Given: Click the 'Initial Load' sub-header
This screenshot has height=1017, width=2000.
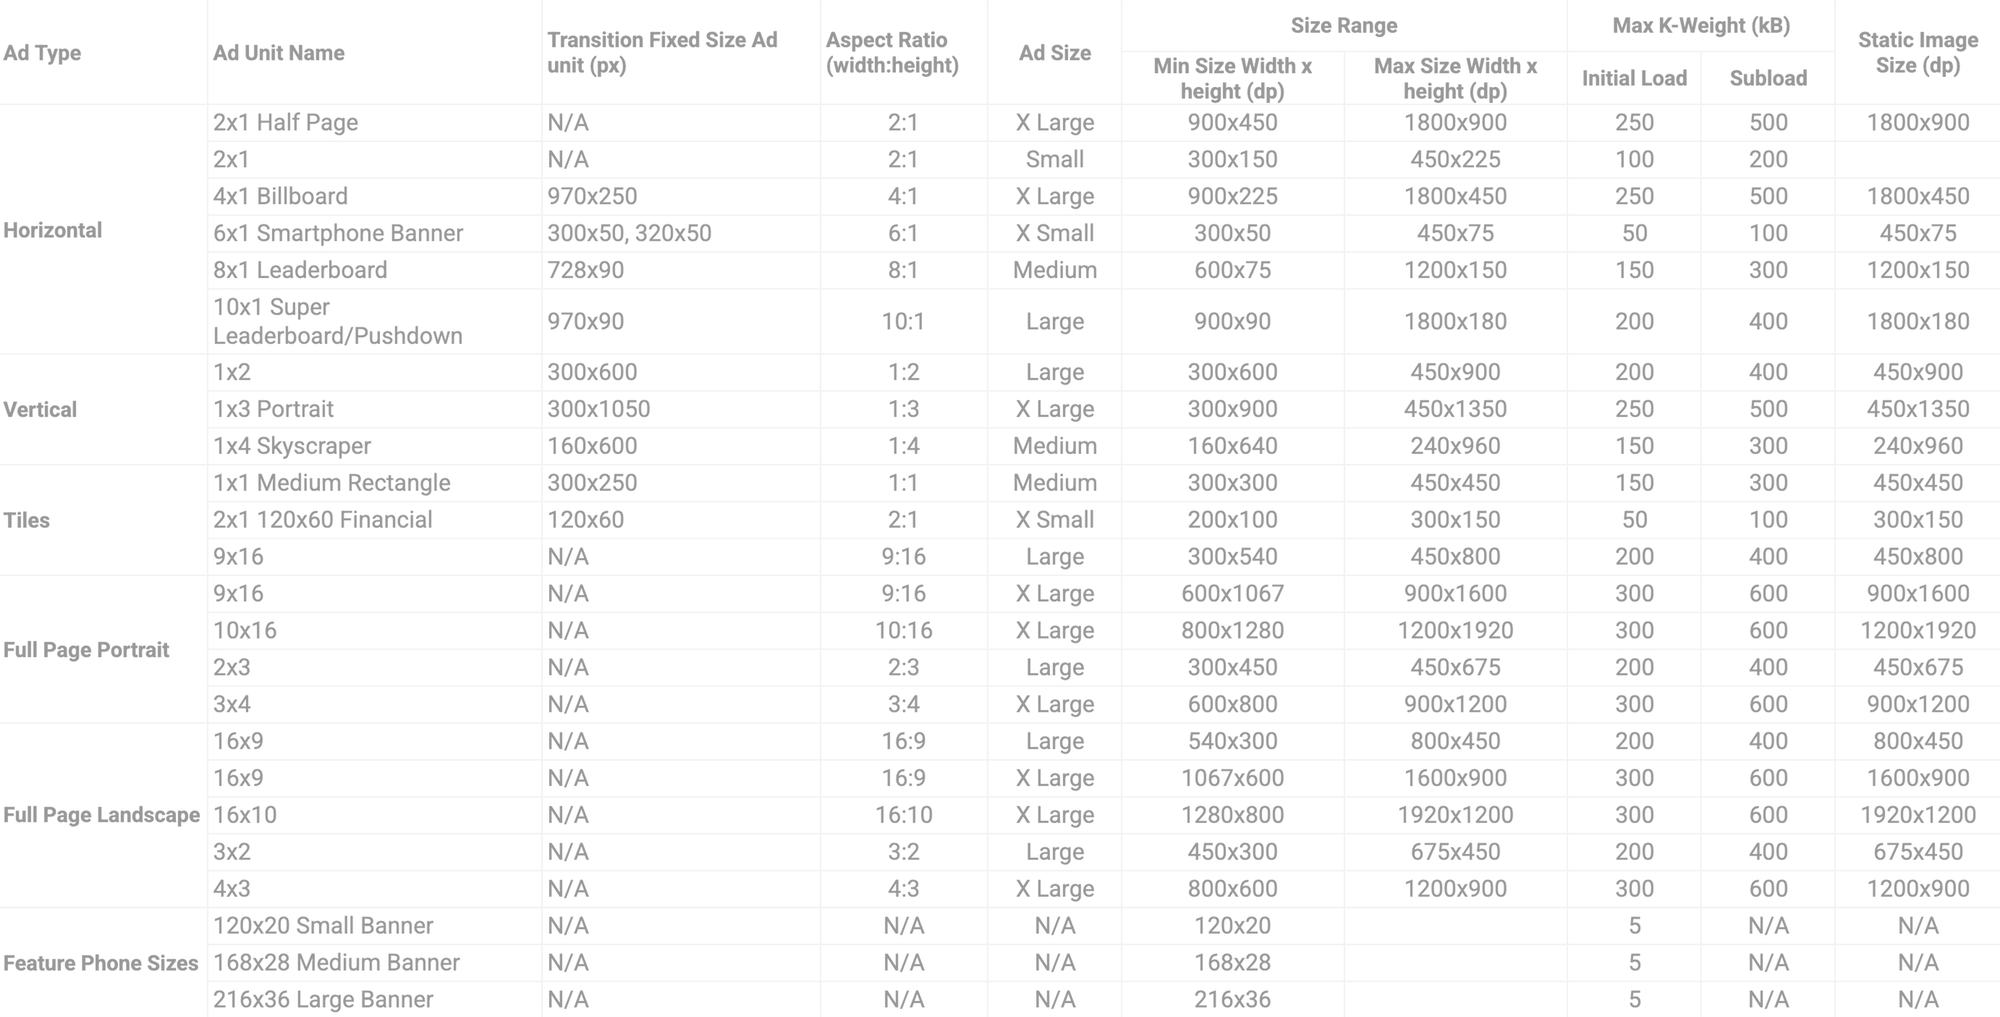Looking at the screenshot, I should (x=1633, y=78).
